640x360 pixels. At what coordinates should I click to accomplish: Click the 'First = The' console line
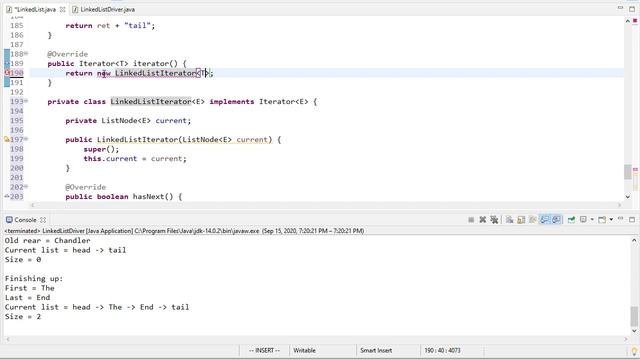pyautogui.click(x=29, y=288)
